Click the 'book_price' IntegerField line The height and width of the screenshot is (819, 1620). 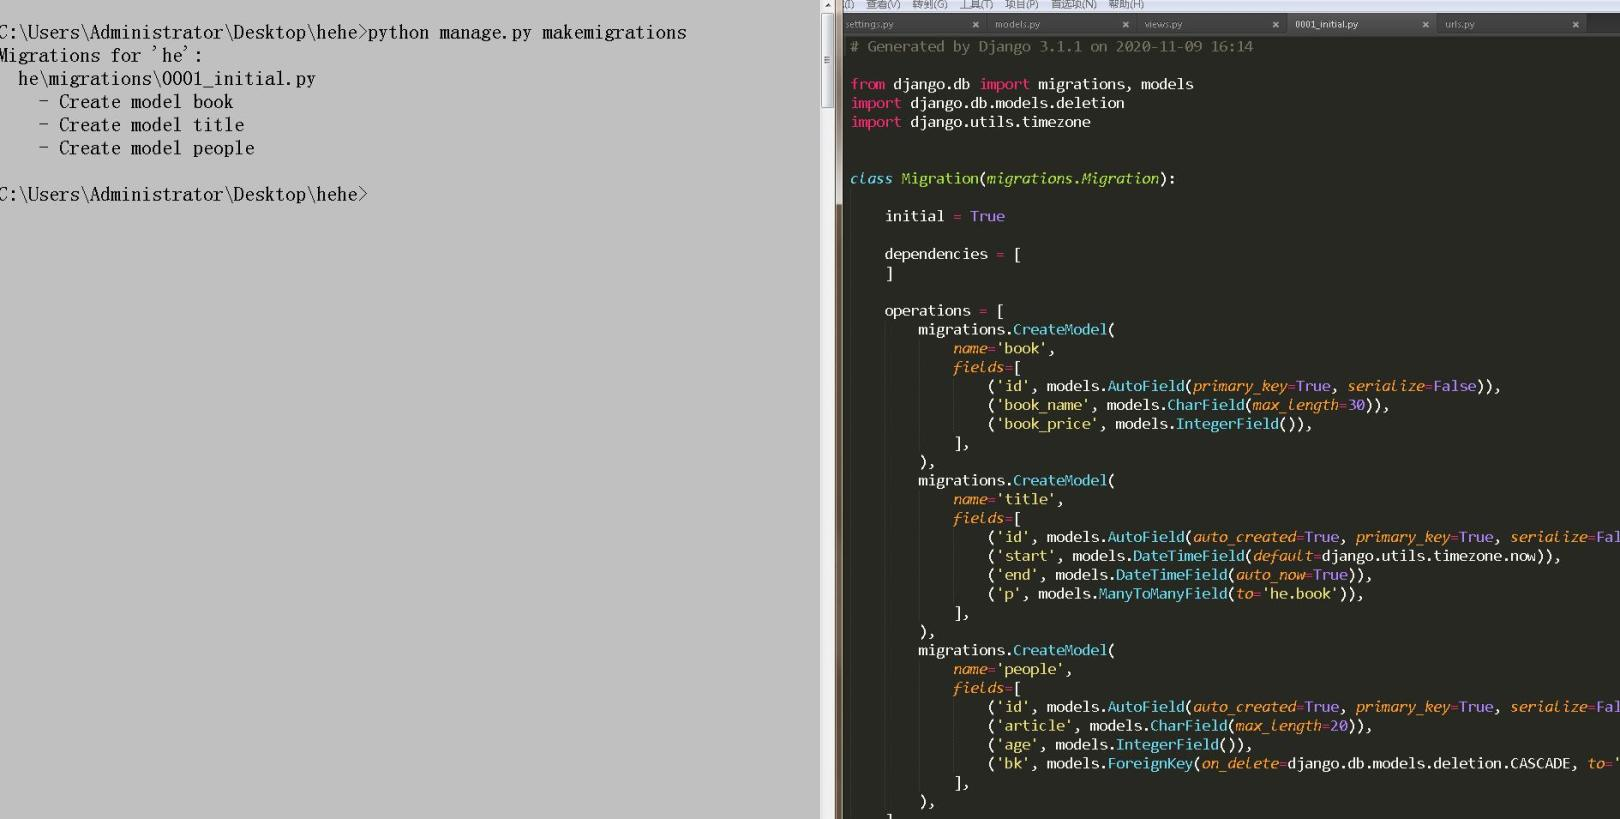coord(1149,424)
